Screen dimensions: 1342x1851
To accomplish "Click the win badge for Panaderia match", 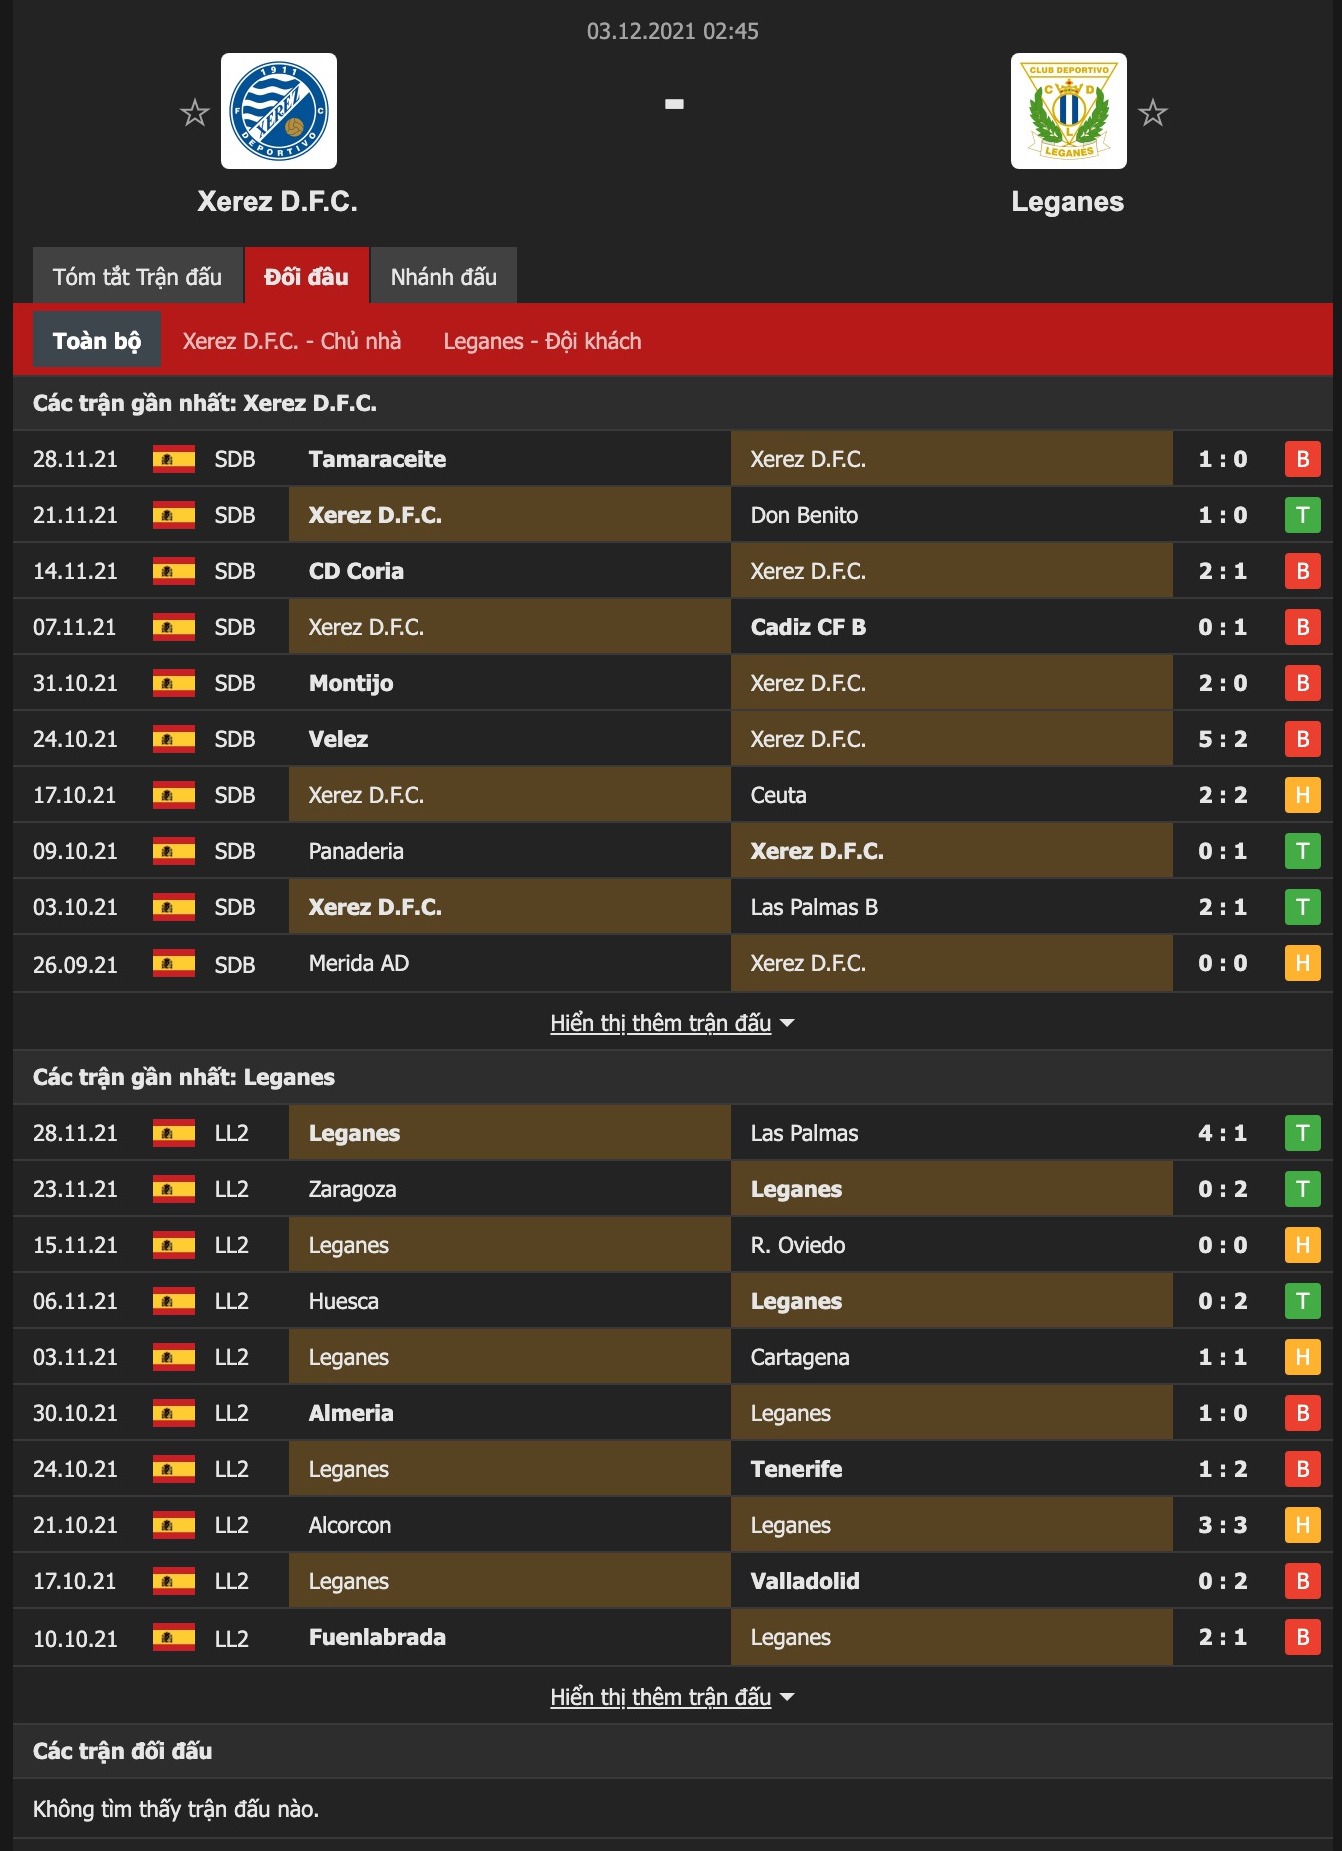I will (x=1303, y=851).
